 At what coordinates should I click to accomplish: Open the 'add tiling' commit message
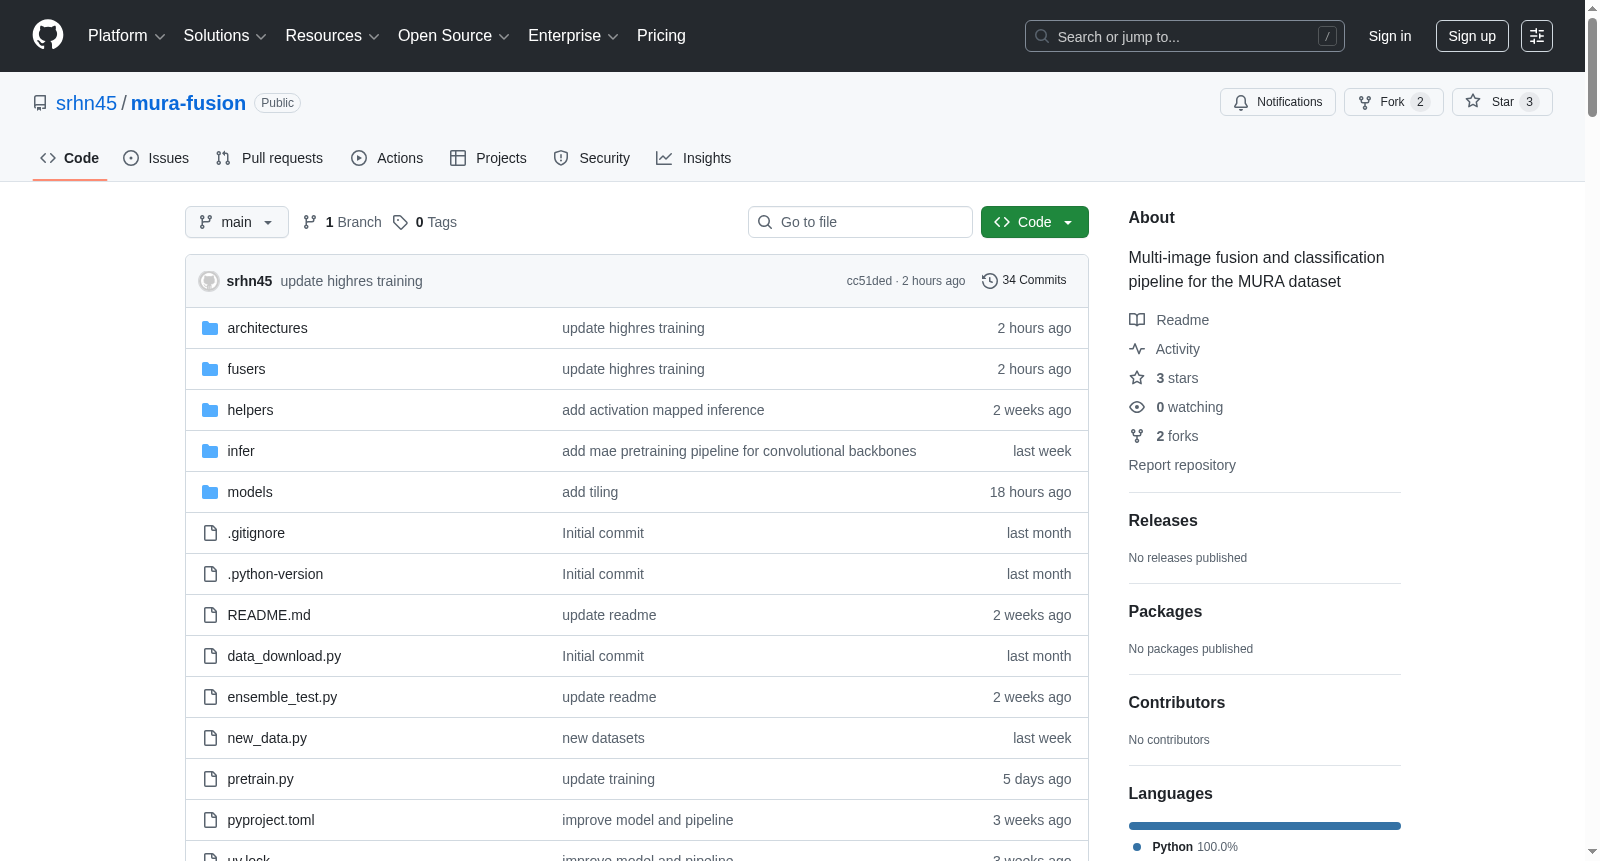click(x=590, y=492)
